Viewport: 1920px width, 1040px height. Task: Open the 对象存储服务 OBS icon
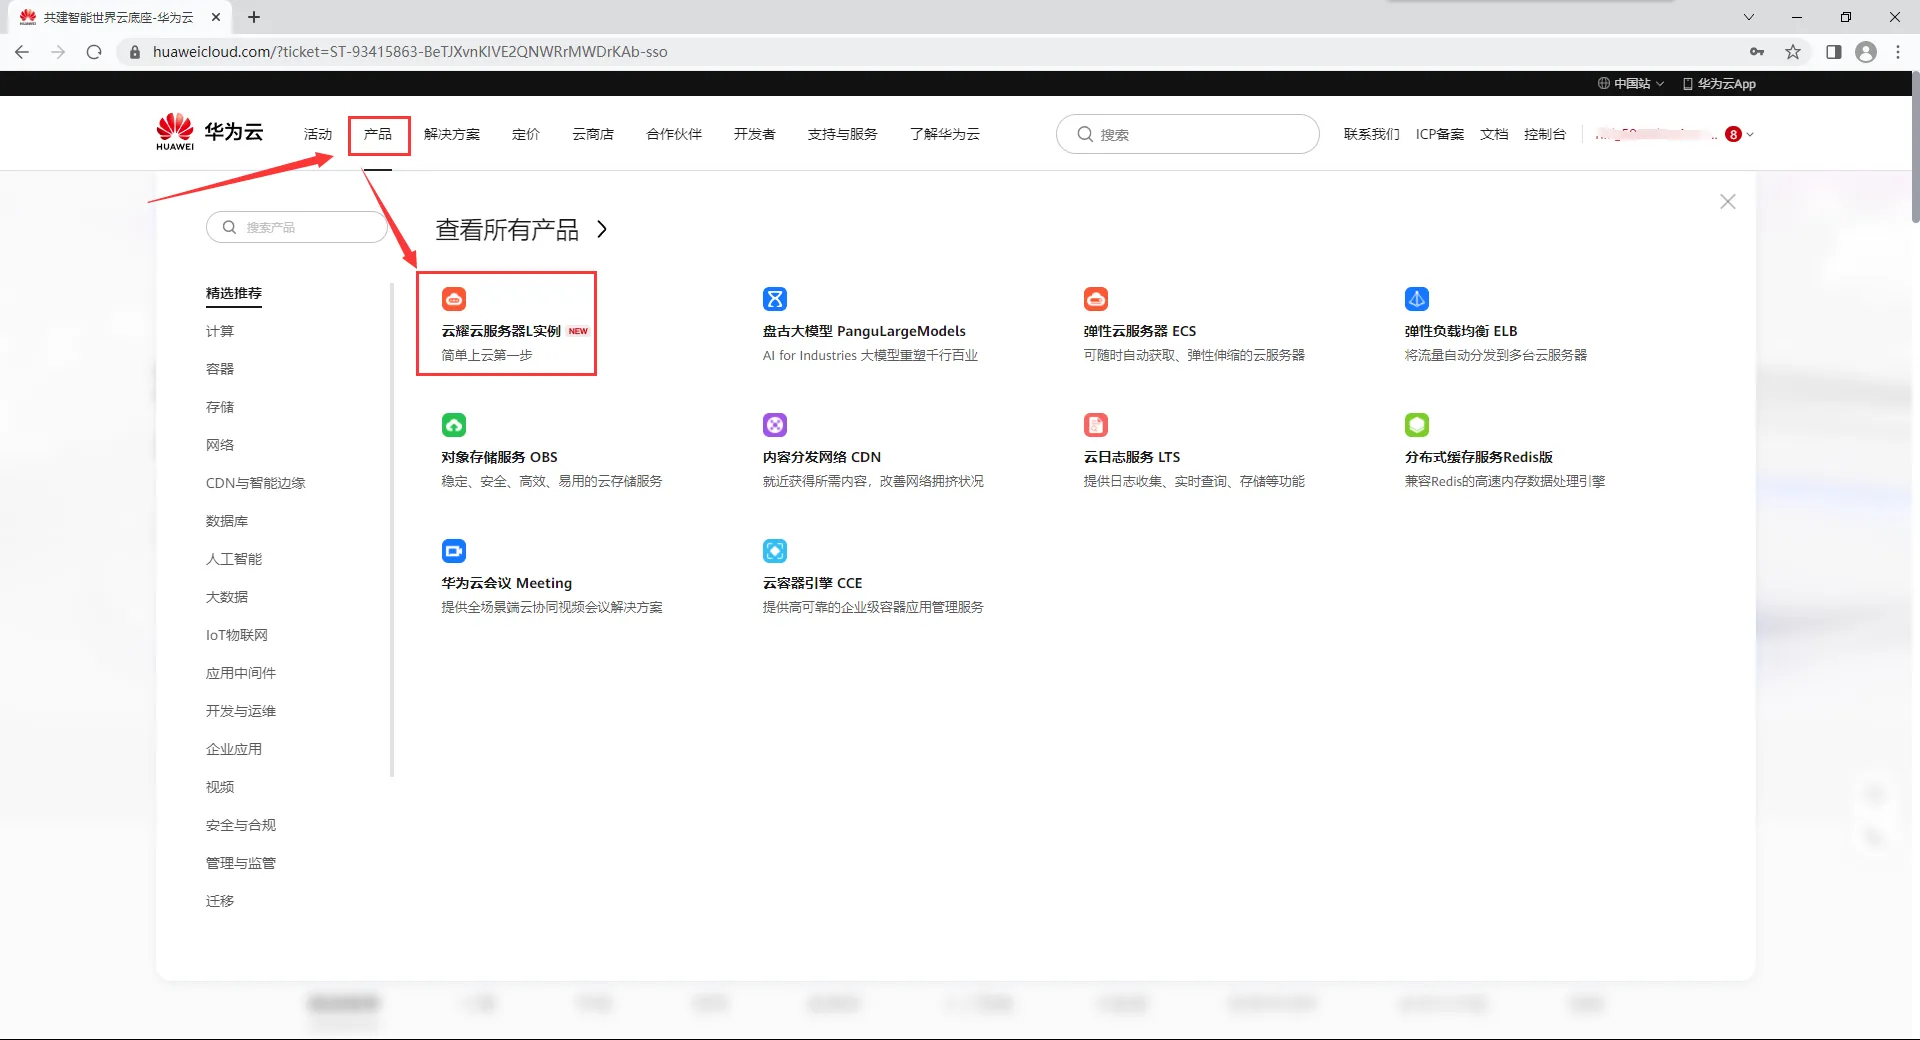(x=454, y=425)
